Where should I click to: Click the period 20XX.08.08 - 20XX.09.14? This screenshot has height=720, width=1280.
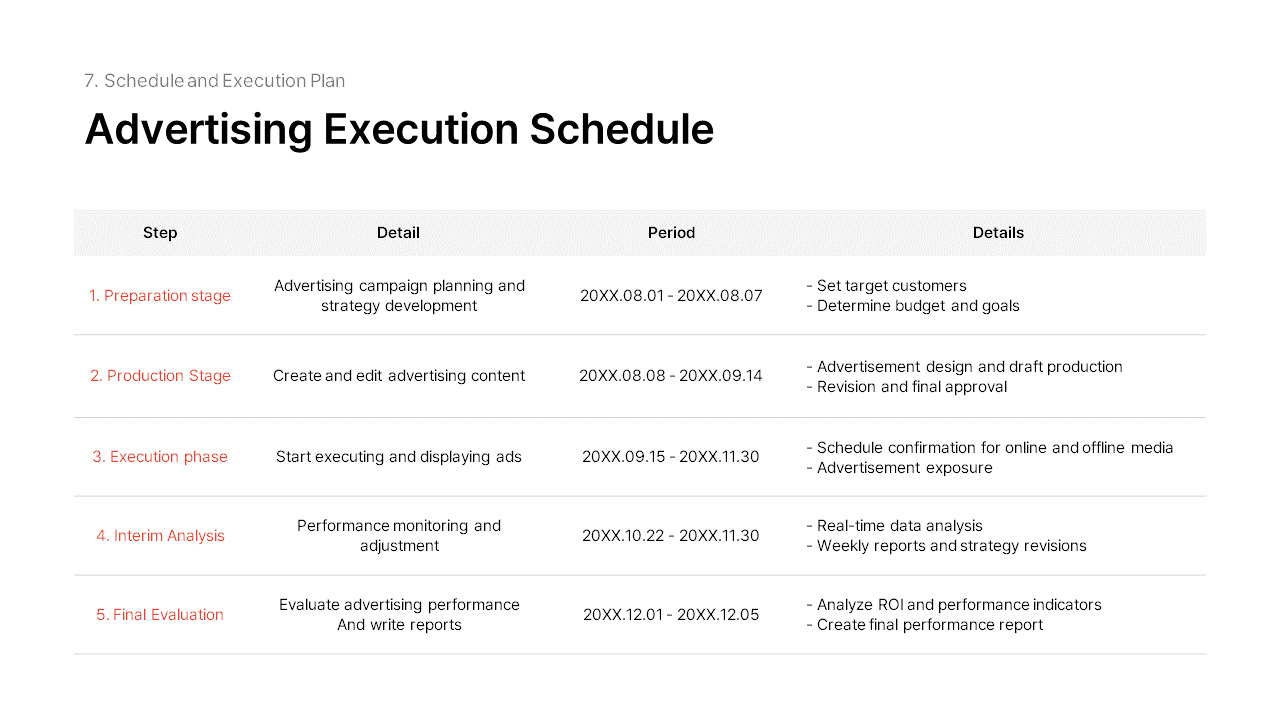pyautogui.click(x=671, y=376)
